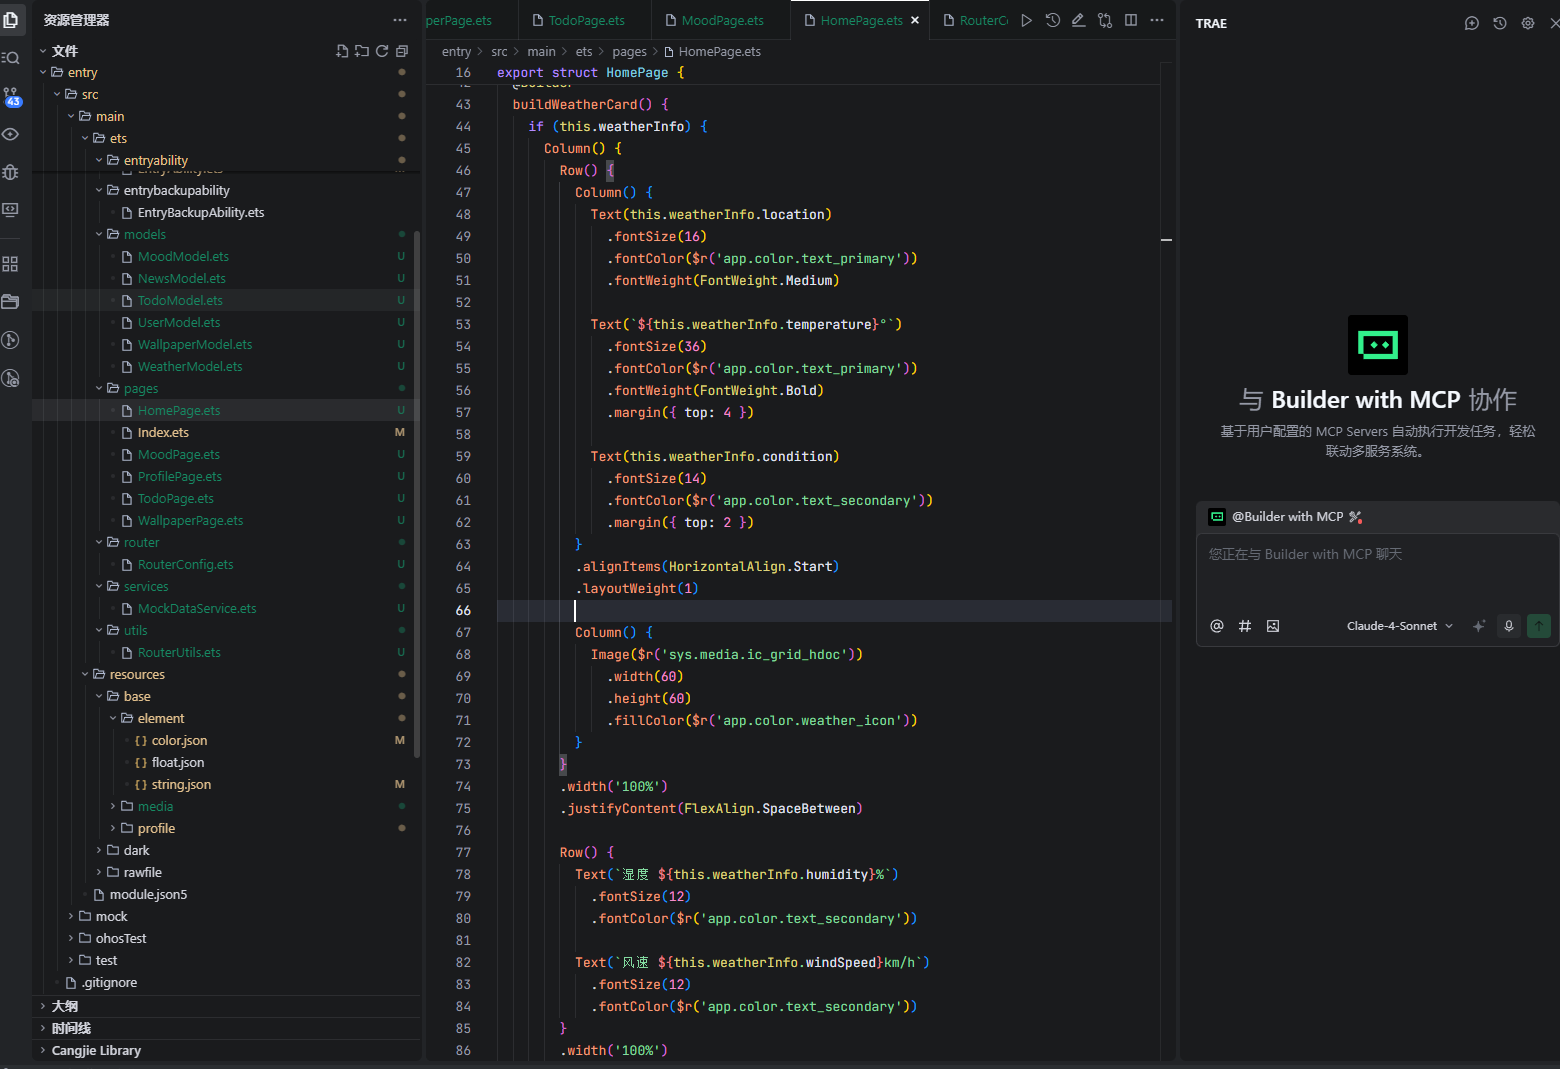Close the HomePage.ets tab
Viewport: 1560px width, 1069px height.
(915, 20)
